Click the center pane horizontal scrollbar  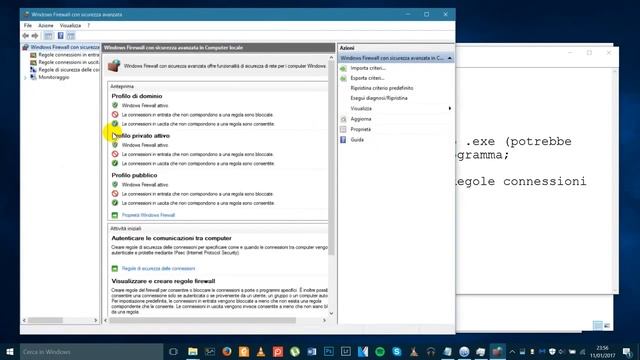tap(202, 320)
